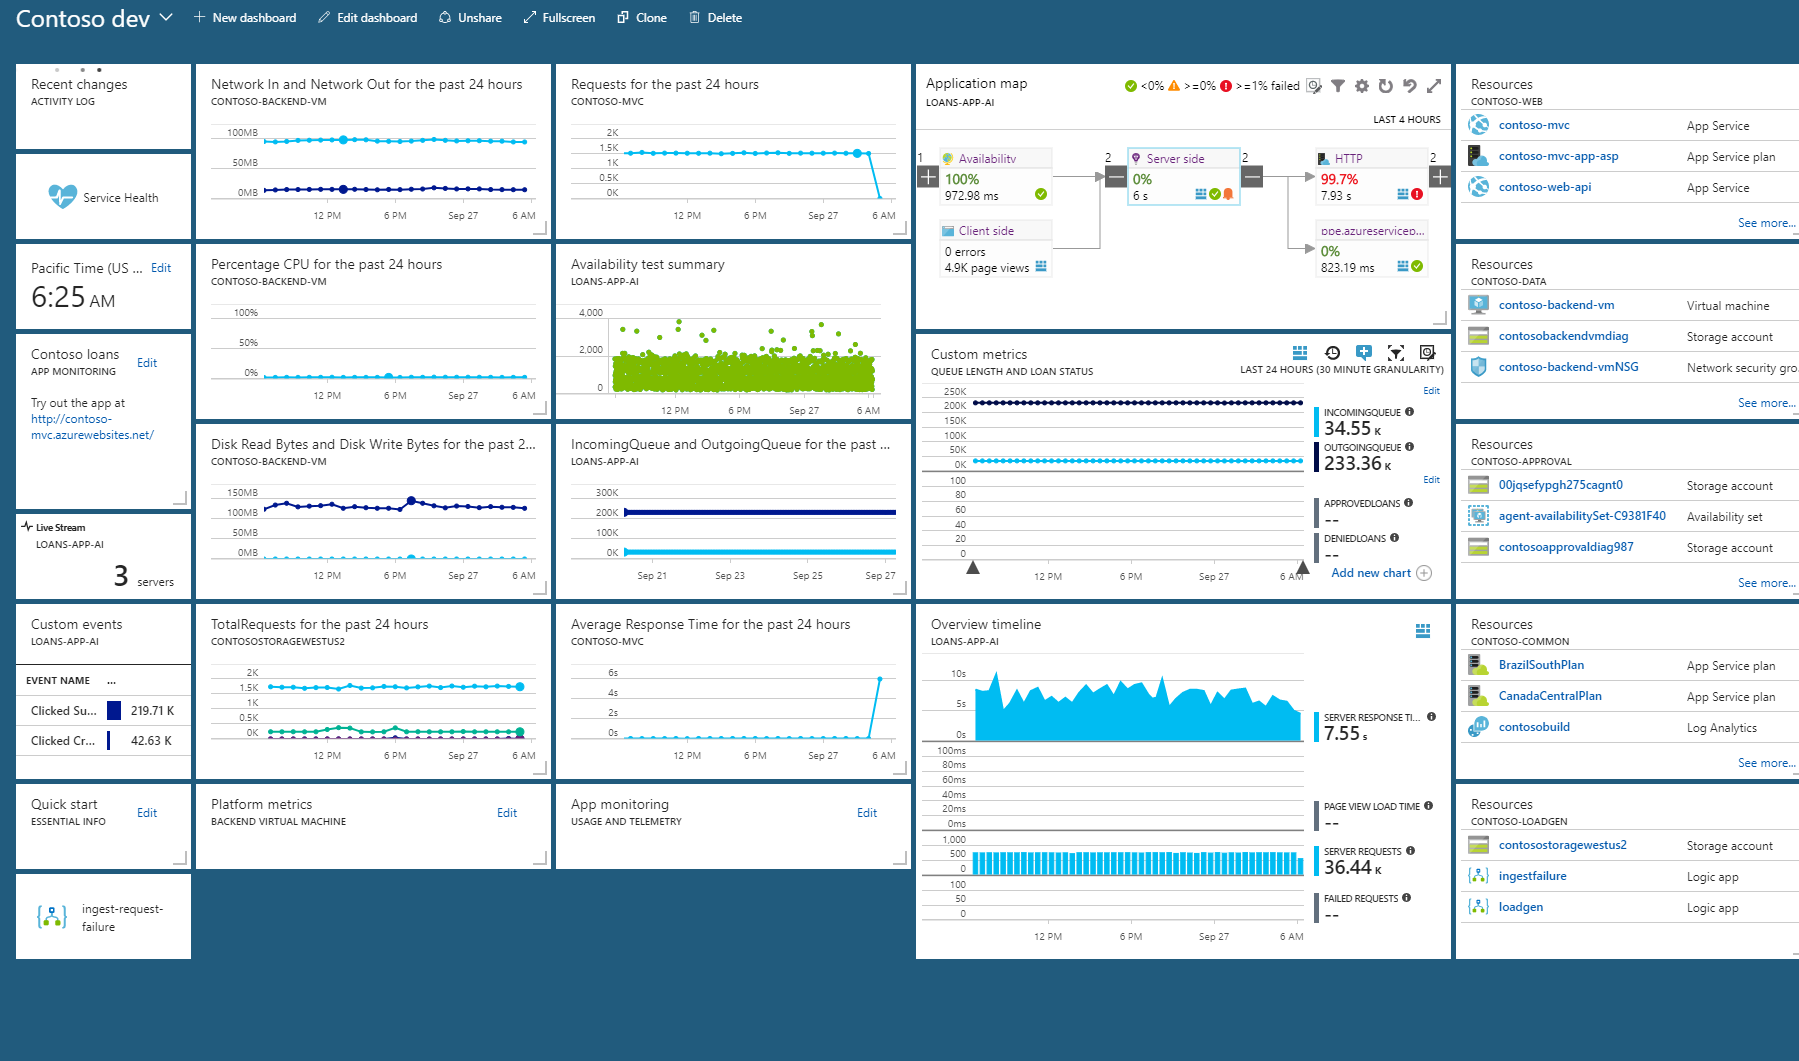The height and width of the screenshot is (1061, 1799).
Task: Click the info icon beside DENIEDLOANS
Action: pos(1394,537)
